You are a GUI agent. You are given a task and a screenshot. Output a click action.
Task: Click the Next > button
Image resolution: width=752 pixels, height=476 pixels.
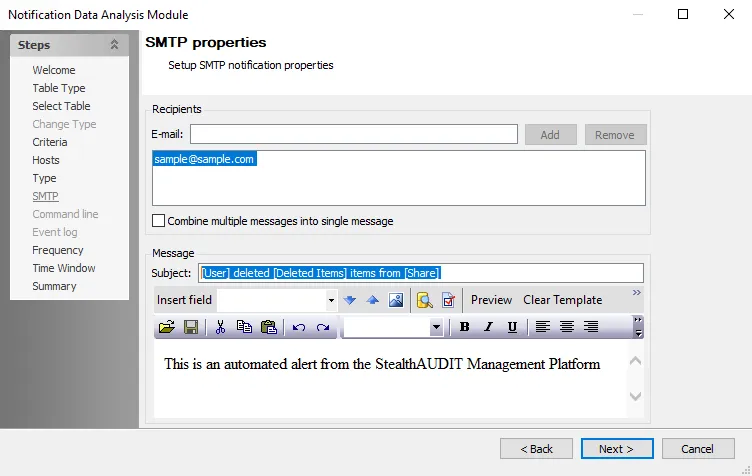617,449
